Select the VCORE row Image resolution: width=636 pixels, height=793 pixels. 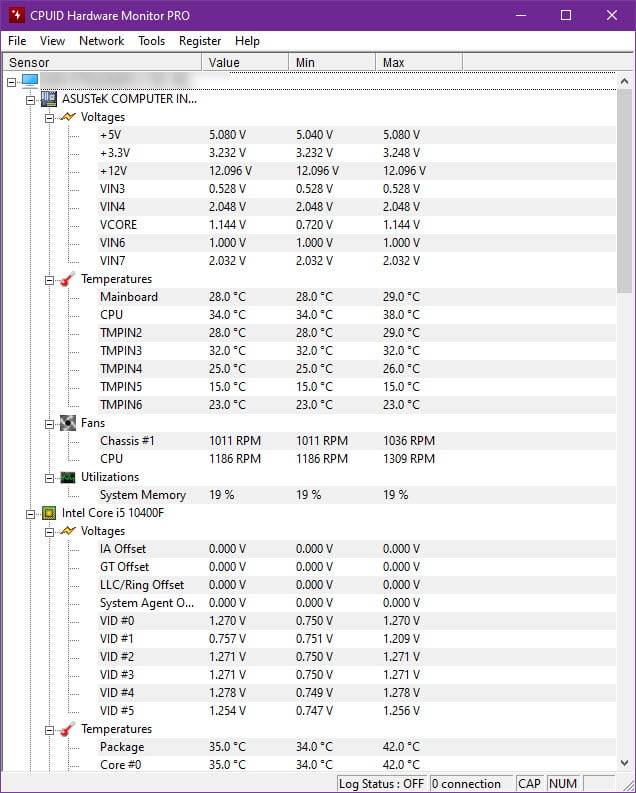(357, 225)
